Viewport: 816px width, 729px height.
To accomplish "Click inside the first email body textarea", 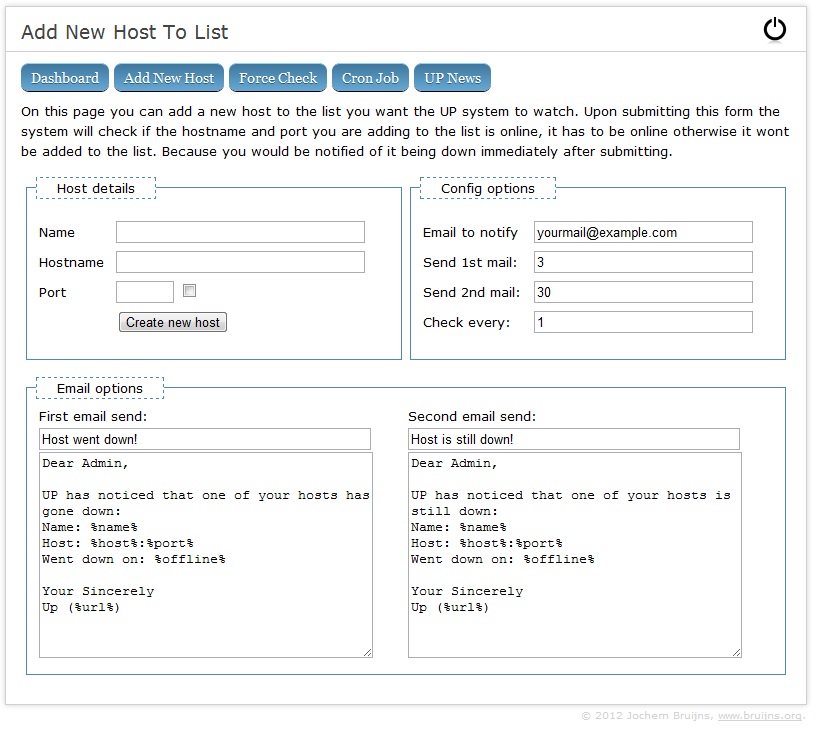I will [206, 555].
